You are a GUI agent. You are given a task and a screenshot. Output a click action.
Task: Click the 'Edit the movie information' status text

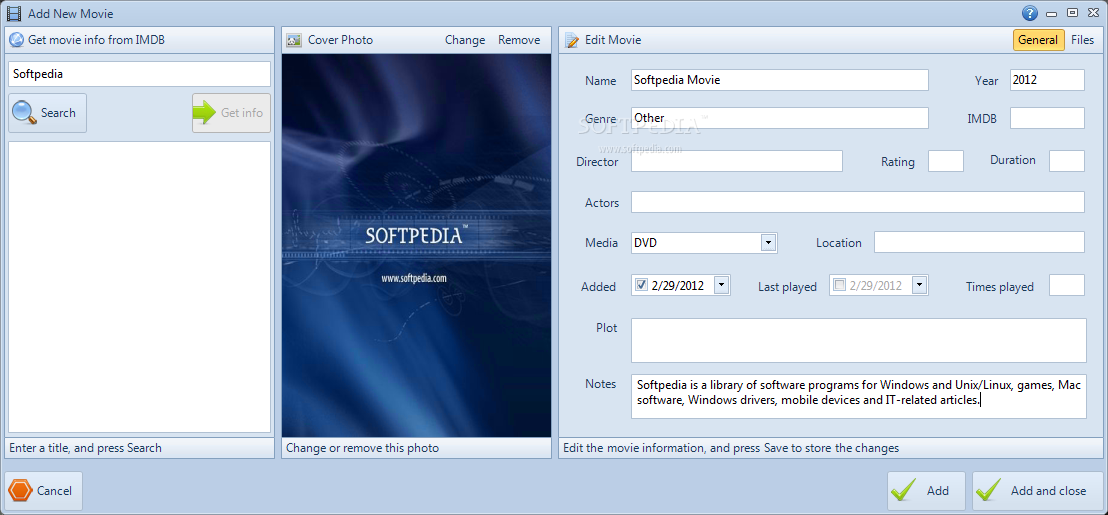pyautogui.click(x=729, y=448)
